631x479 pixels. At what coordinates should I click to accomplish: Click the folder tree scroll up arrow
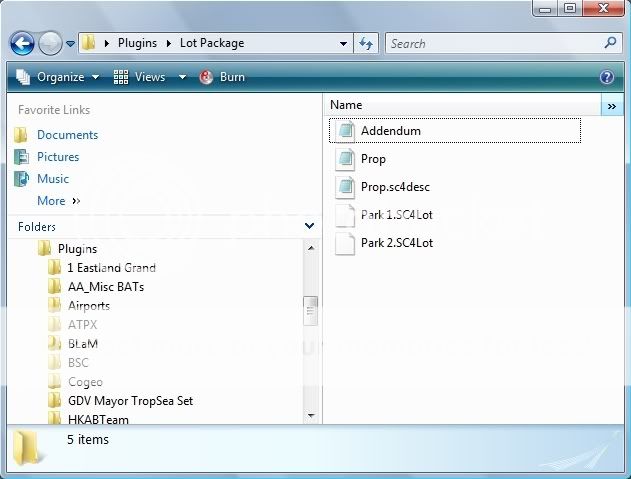(x=311, y=248)
